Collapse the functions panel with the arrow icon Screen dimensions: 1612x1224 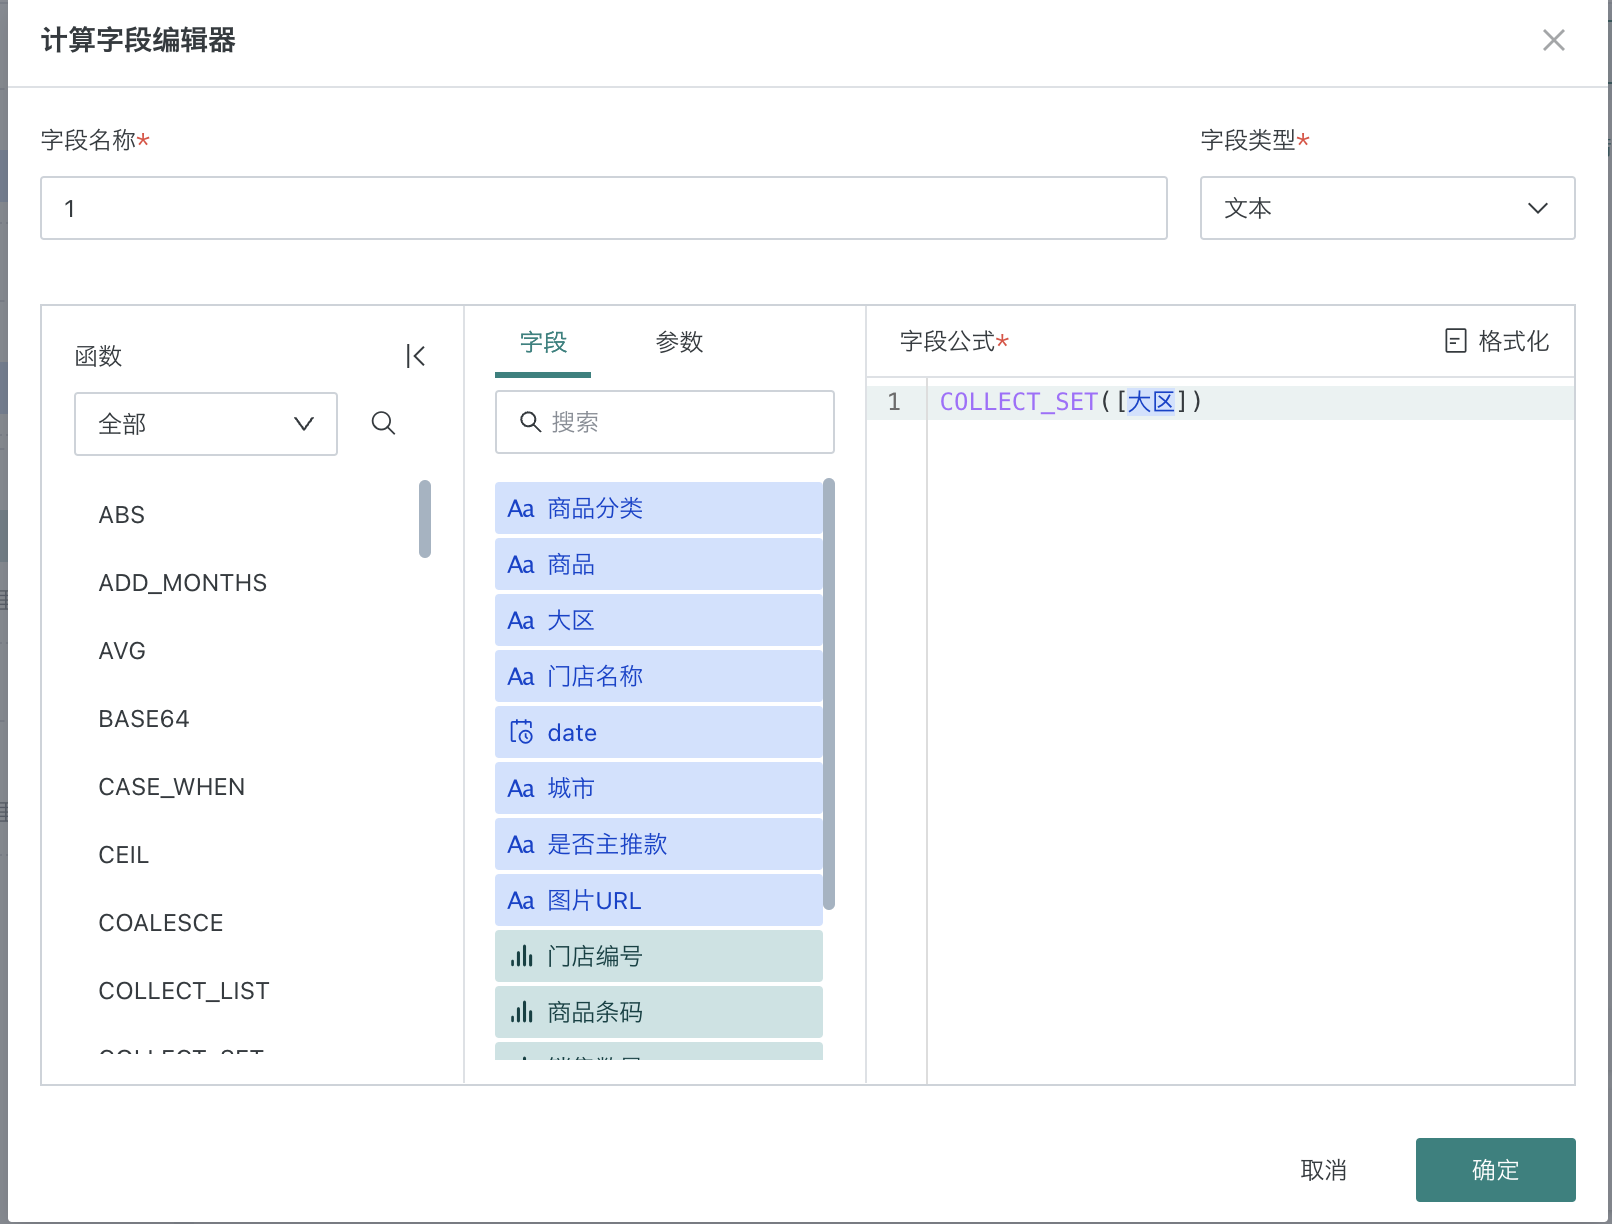coord(416,356)
